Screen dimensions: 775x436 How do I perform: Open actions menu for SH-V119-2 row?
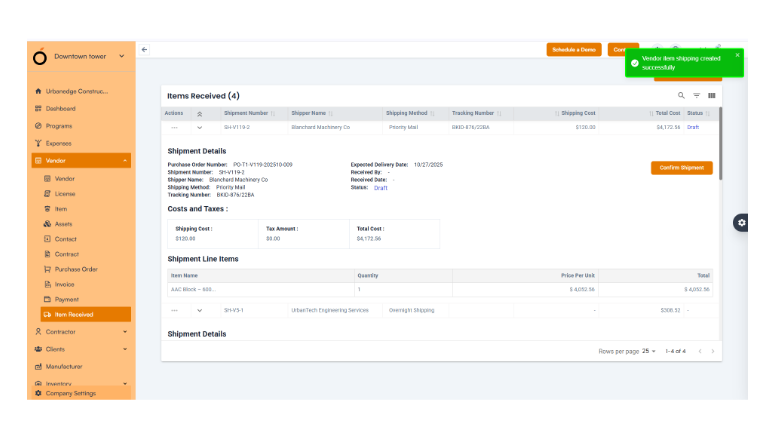(175, 128)
